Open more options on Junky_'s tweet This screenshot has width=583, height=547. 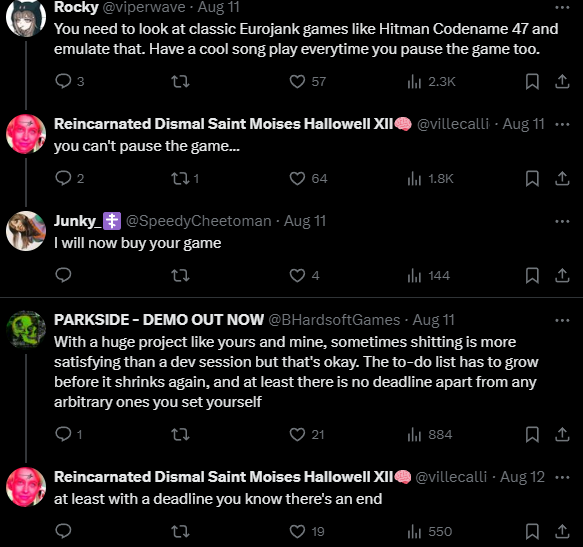(562, 221)
